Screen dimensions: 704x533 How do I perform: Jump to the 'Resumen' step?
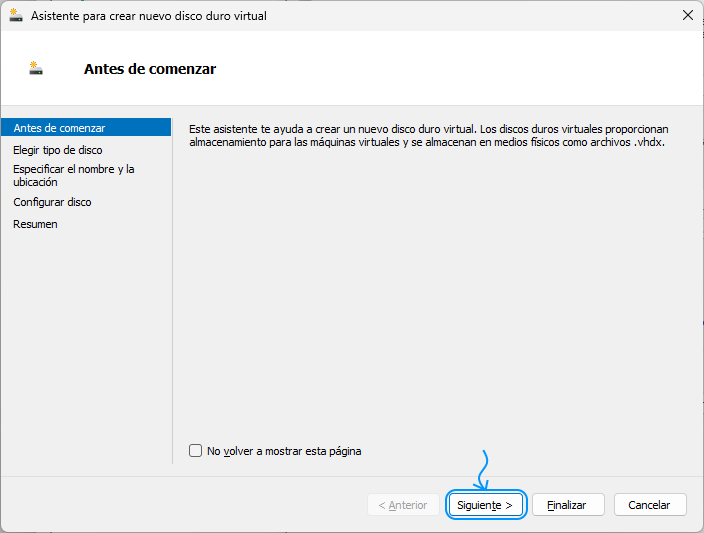[x=35, y=224]
